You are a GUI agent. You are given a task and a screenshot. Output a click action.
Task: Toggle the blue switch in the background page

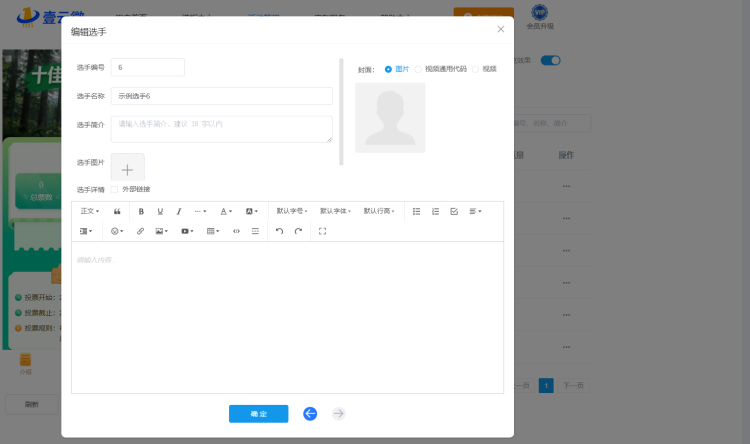pos(551,60)
